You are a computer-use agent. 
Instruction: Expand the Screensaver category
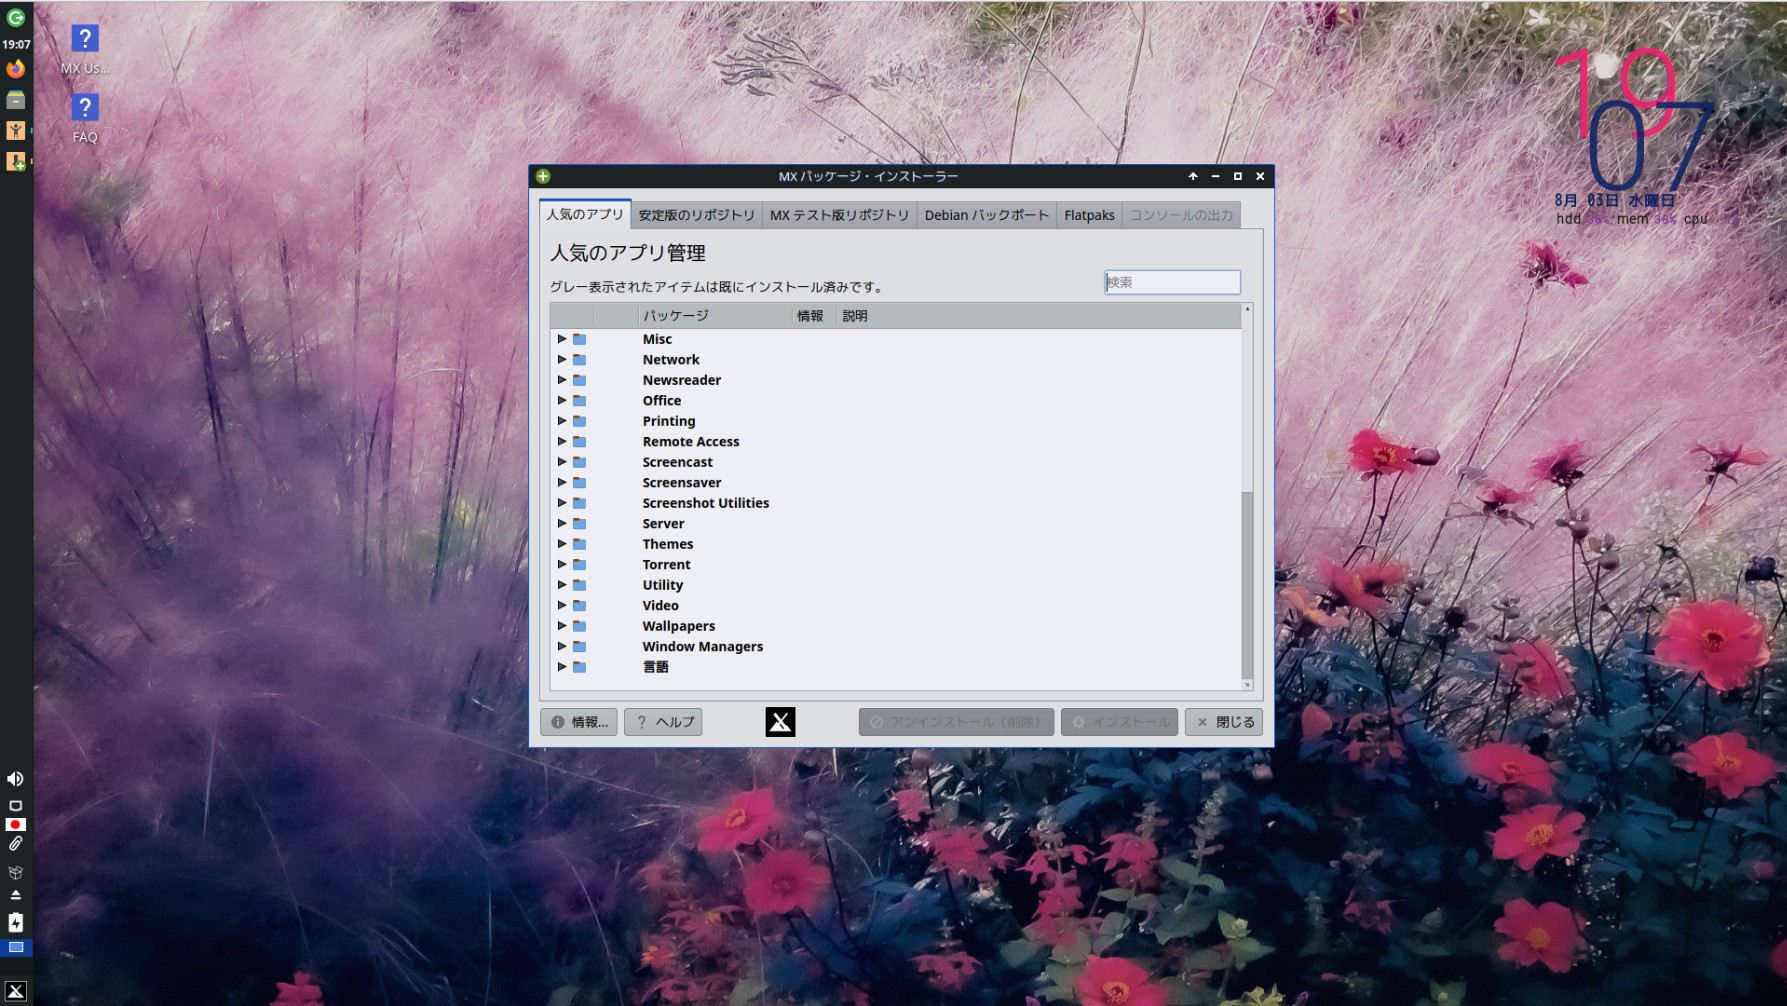click(562, 483)
